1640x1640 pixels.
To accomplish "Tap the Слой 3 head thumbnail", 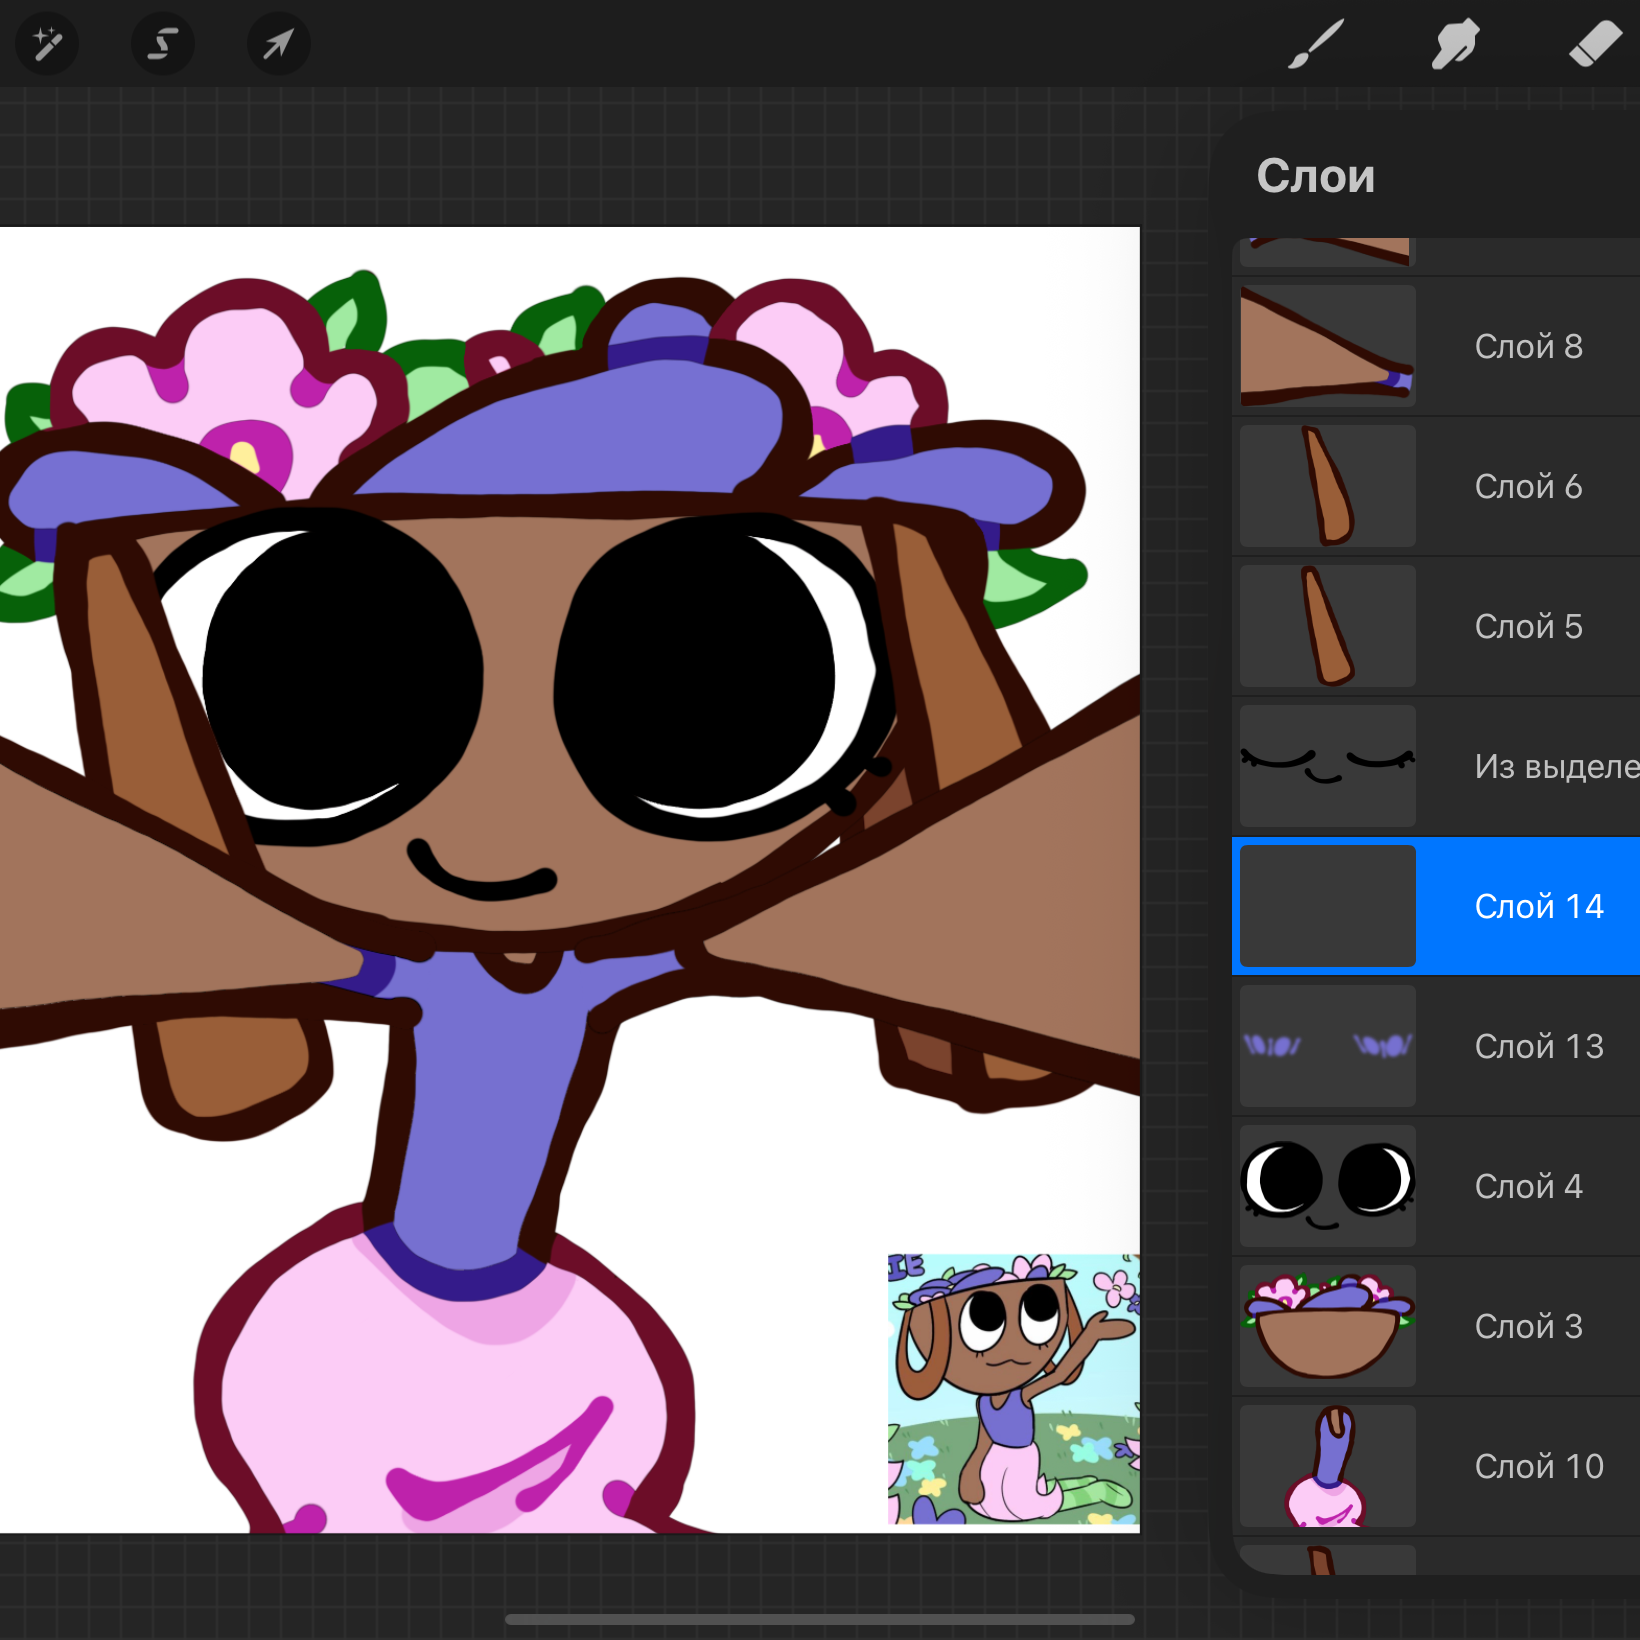I will pos(1328,1326).
